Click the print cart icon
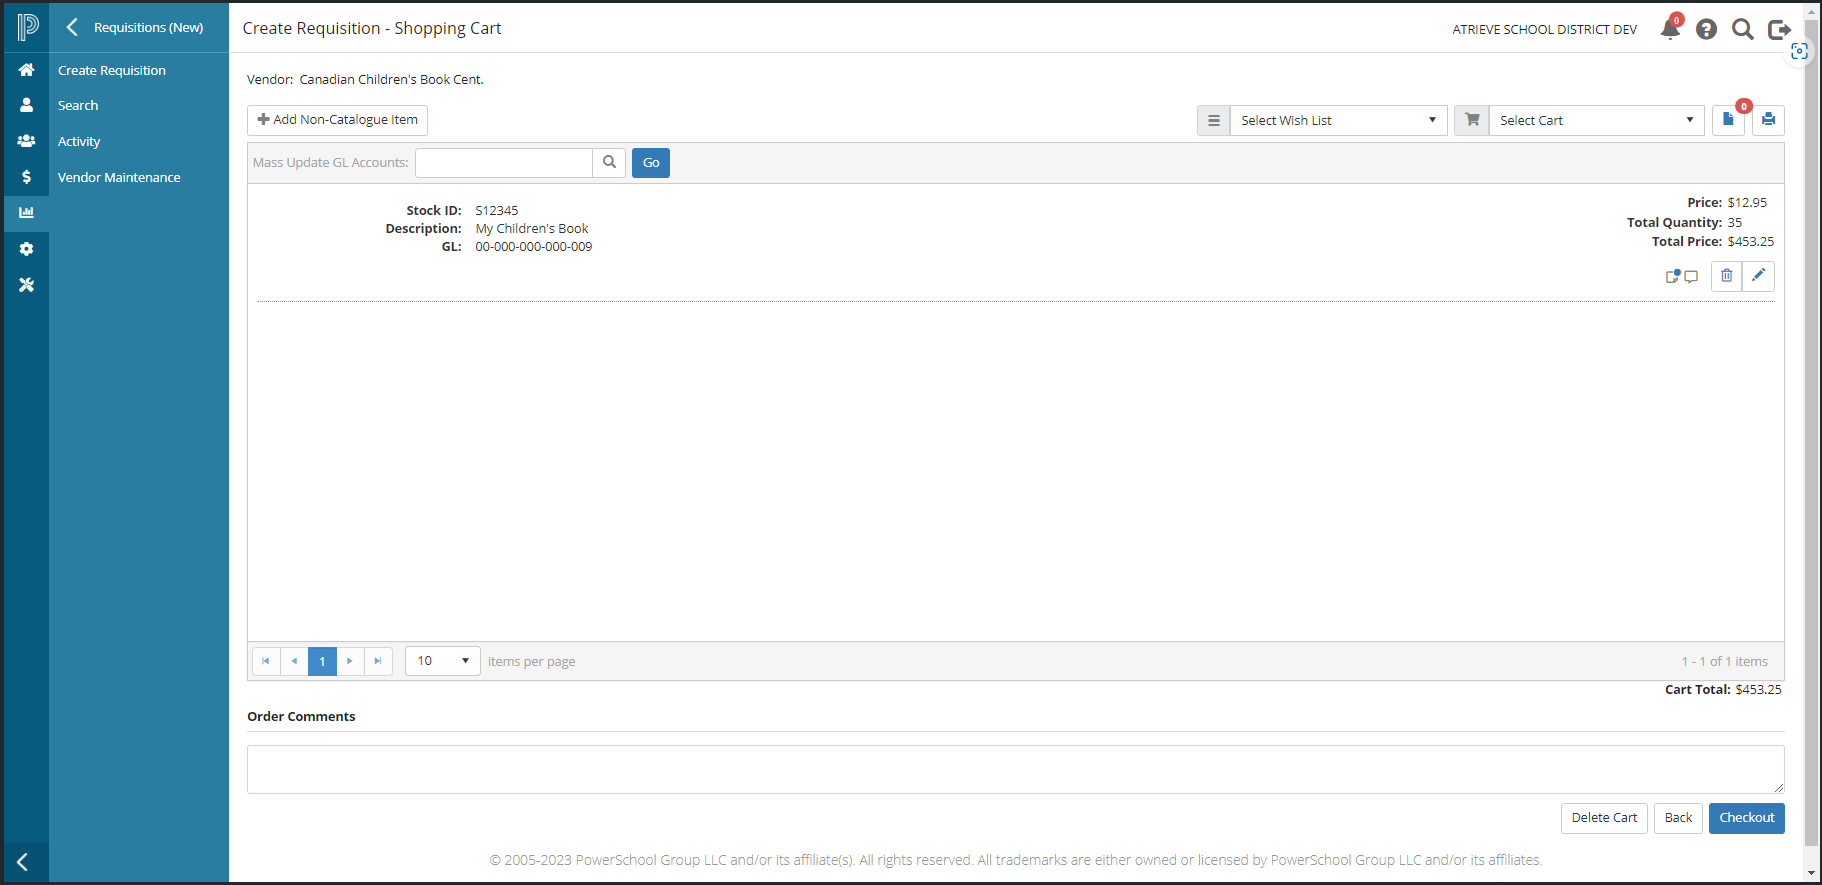Viewport: 1822px width, 885px height. (1768, 120)
